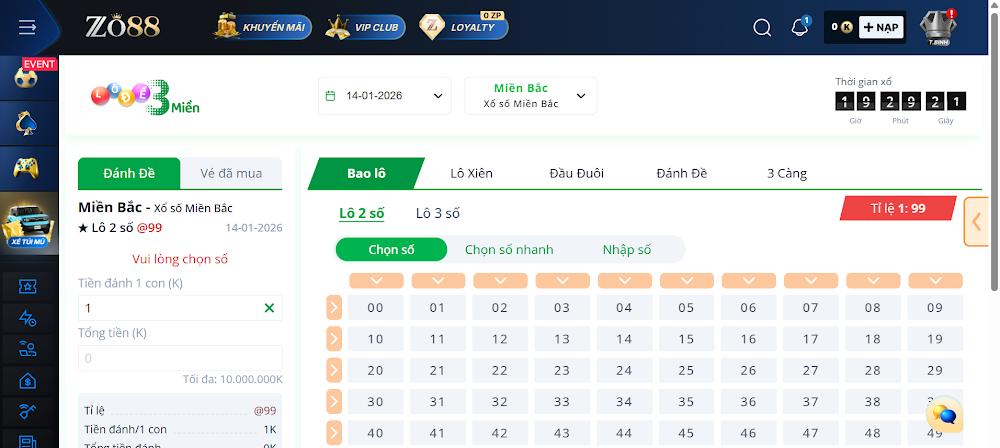Open the game controller sidebar icon
This screenshot has height=448, width=1000.
[28, 168]
